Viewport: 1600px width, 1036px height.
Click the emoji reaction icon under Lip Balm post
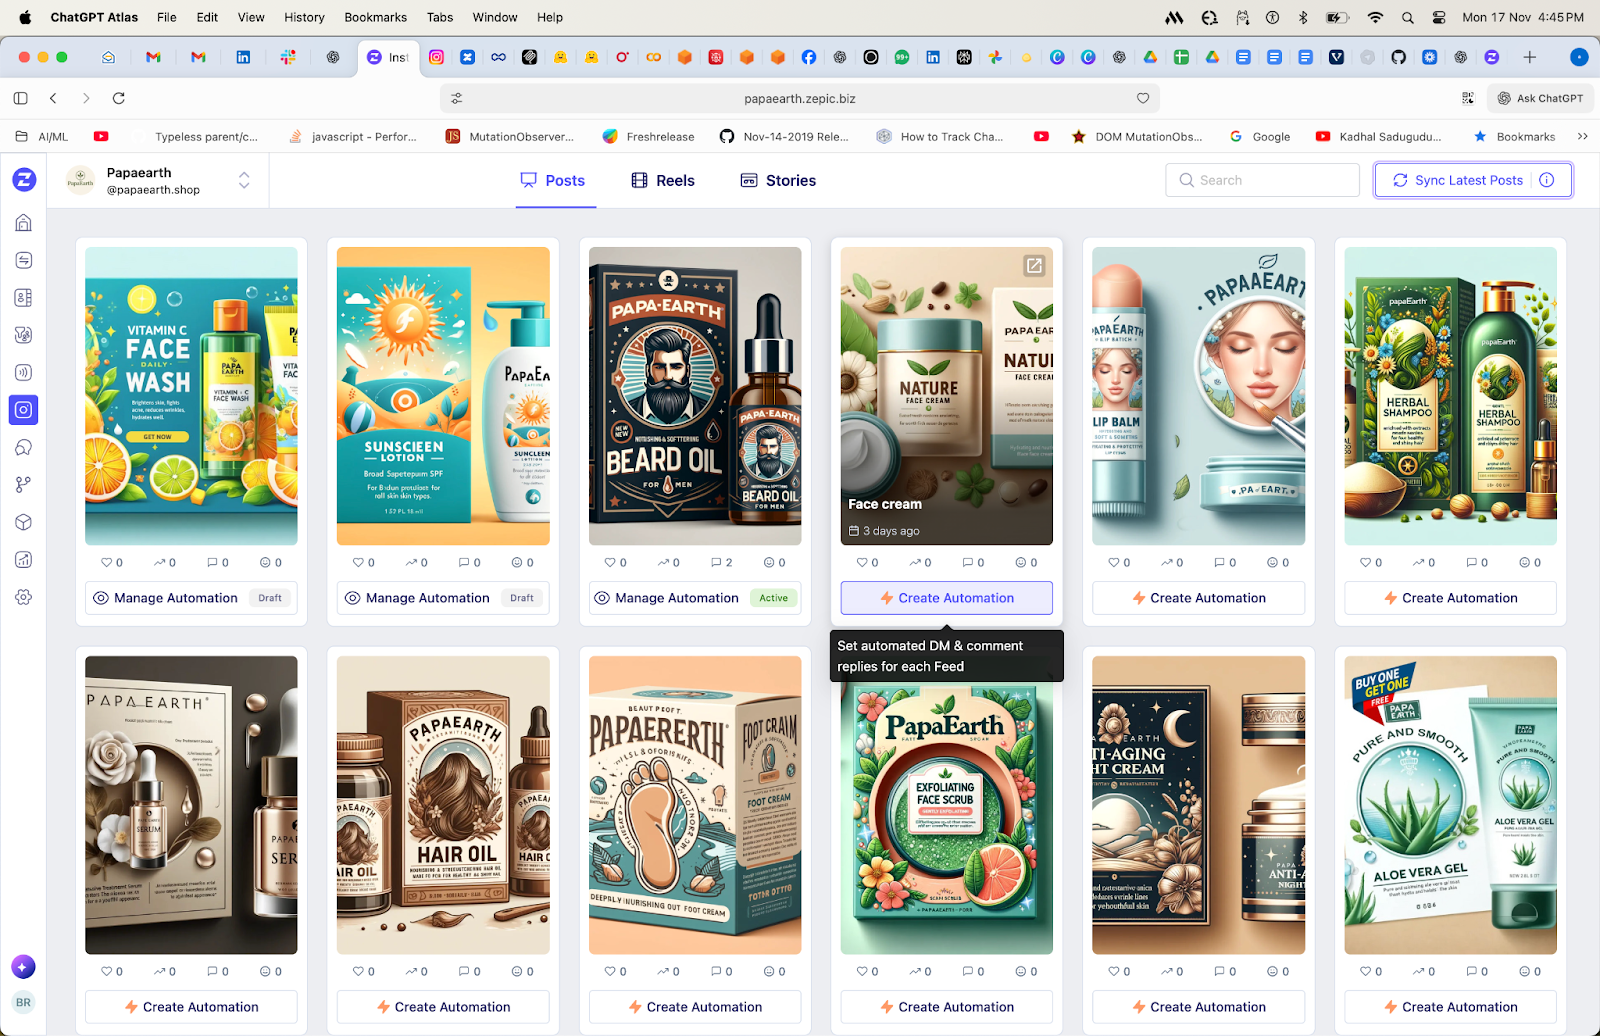[x=1272, y=562]
